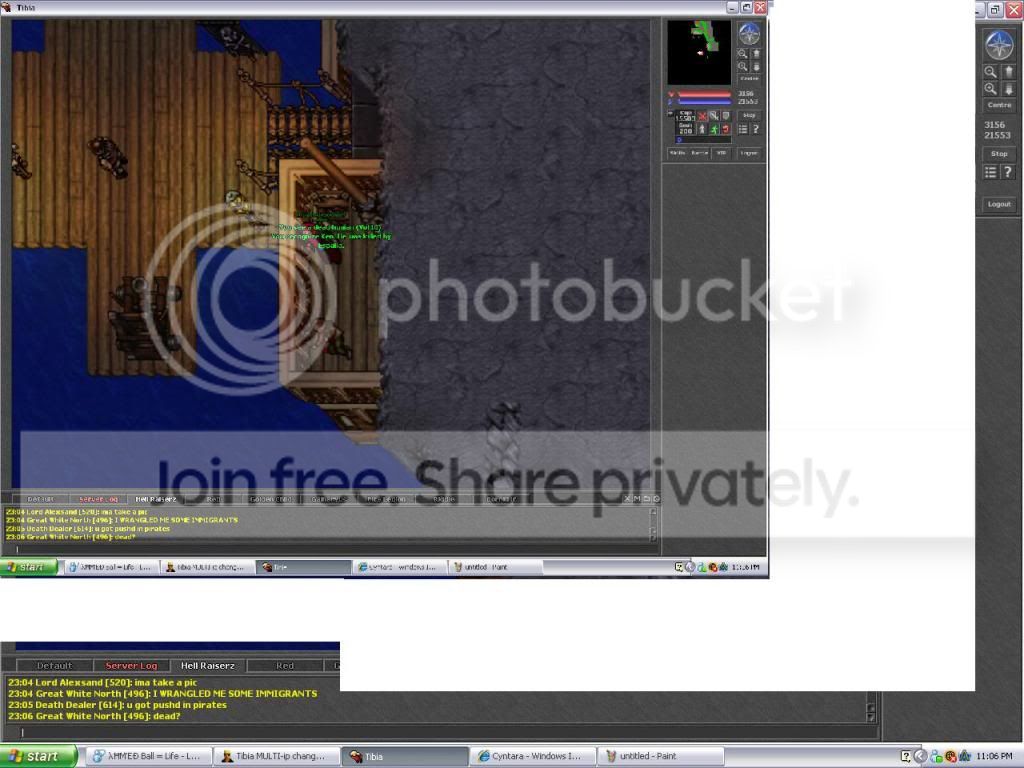This screenshot has height=768, width=1024.
Task: Click the 11:06 PM clock in the system tray
Action: (x=994, y=756)
